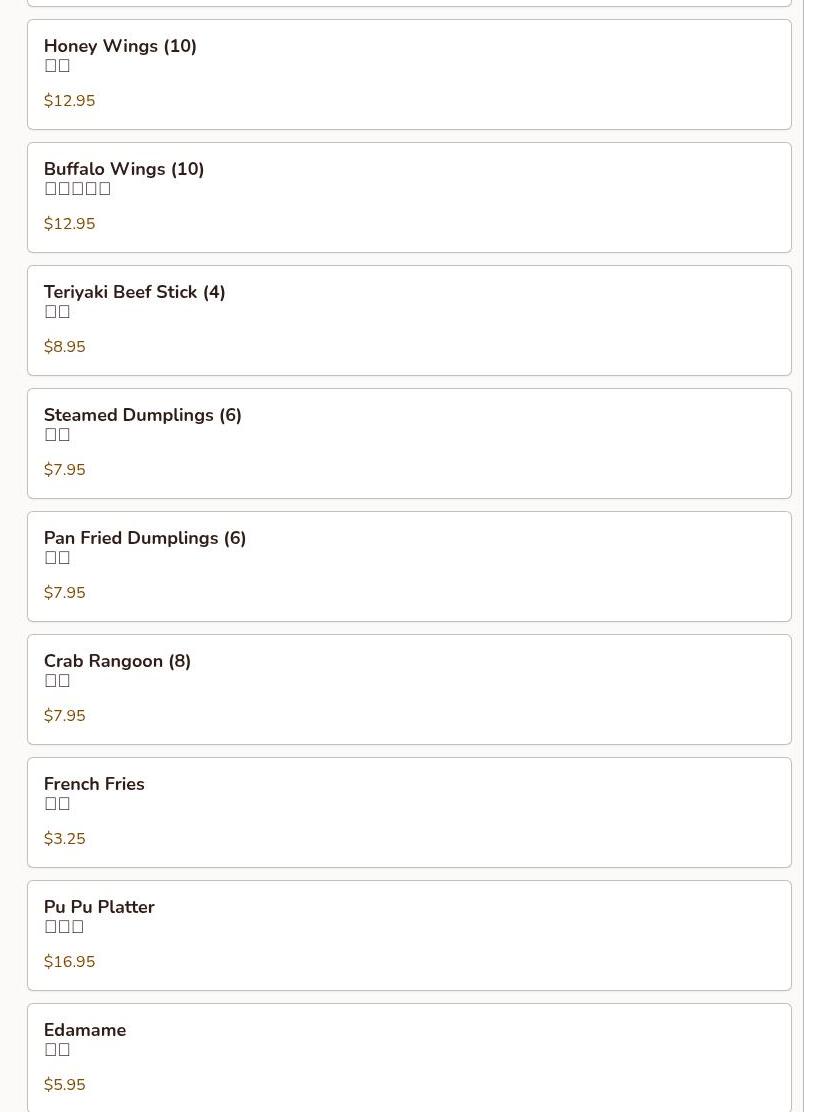Viewport: 824px width, 1112px height.
Task: Choose the French Fries menu item
Action: pyautogui.click(x=409, y=813)
